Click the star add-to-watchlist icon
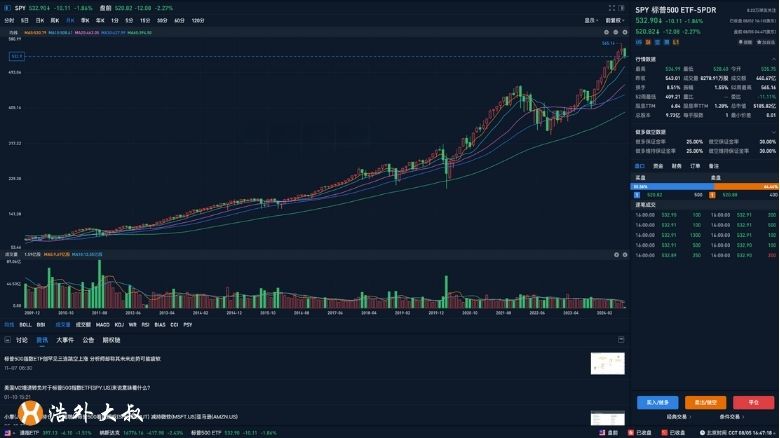780x438 pixels. pos(759,42)
